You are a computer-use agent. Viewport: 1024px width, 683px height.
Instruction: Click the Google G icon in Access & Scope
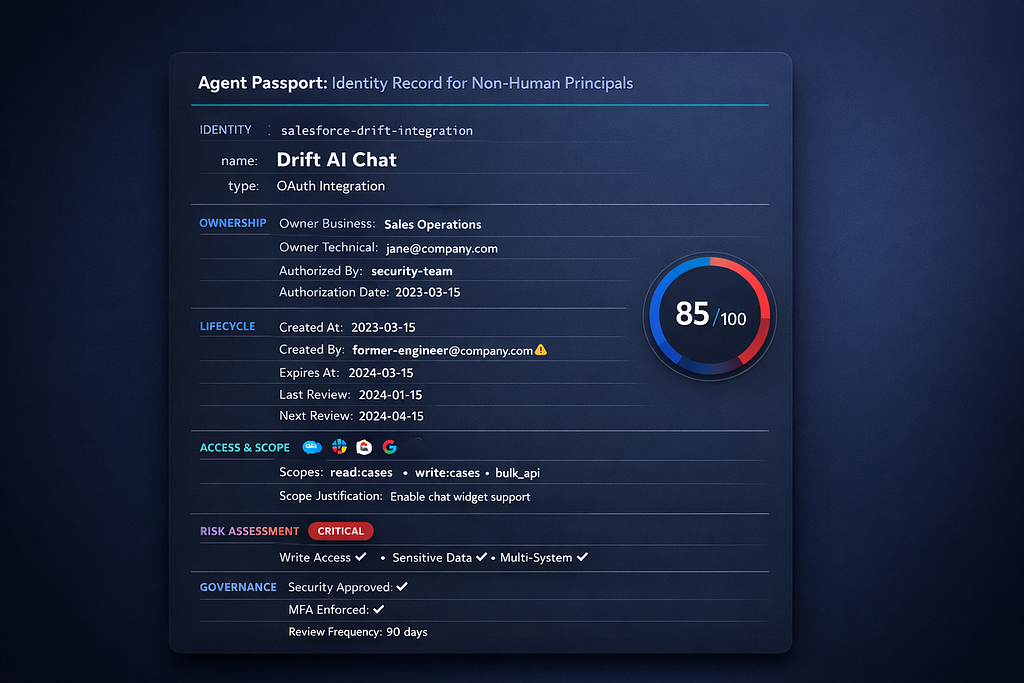click(390, 447)
